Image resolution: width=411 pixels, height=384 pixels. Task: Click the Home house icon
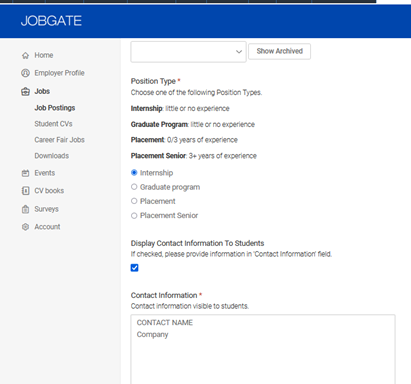(25, 55)
